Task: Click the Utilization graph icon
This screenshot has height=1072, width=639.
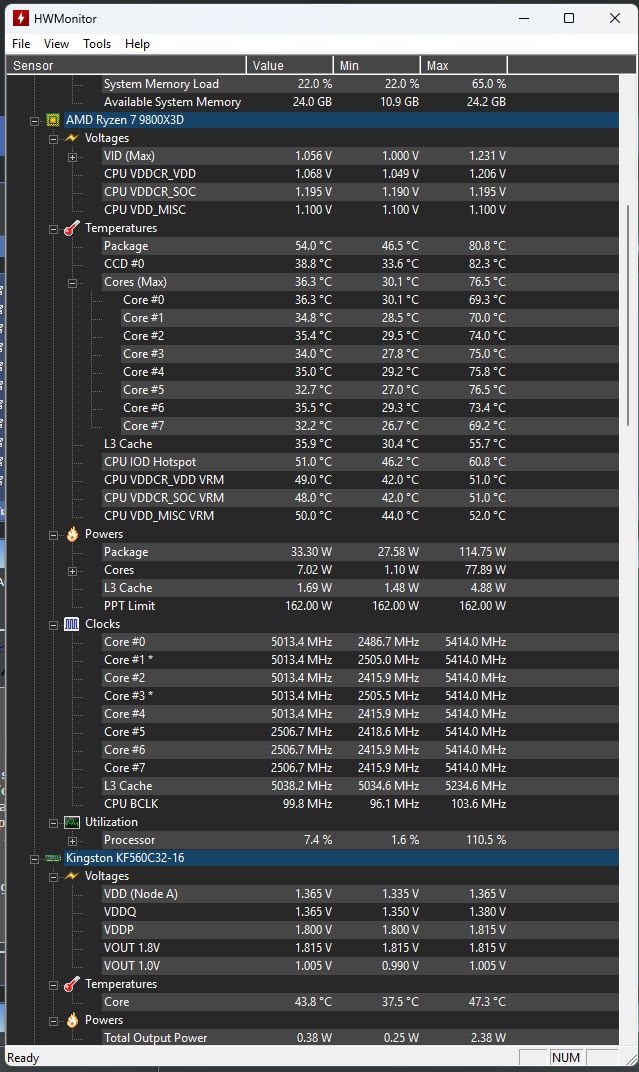Action: [72, 822]
